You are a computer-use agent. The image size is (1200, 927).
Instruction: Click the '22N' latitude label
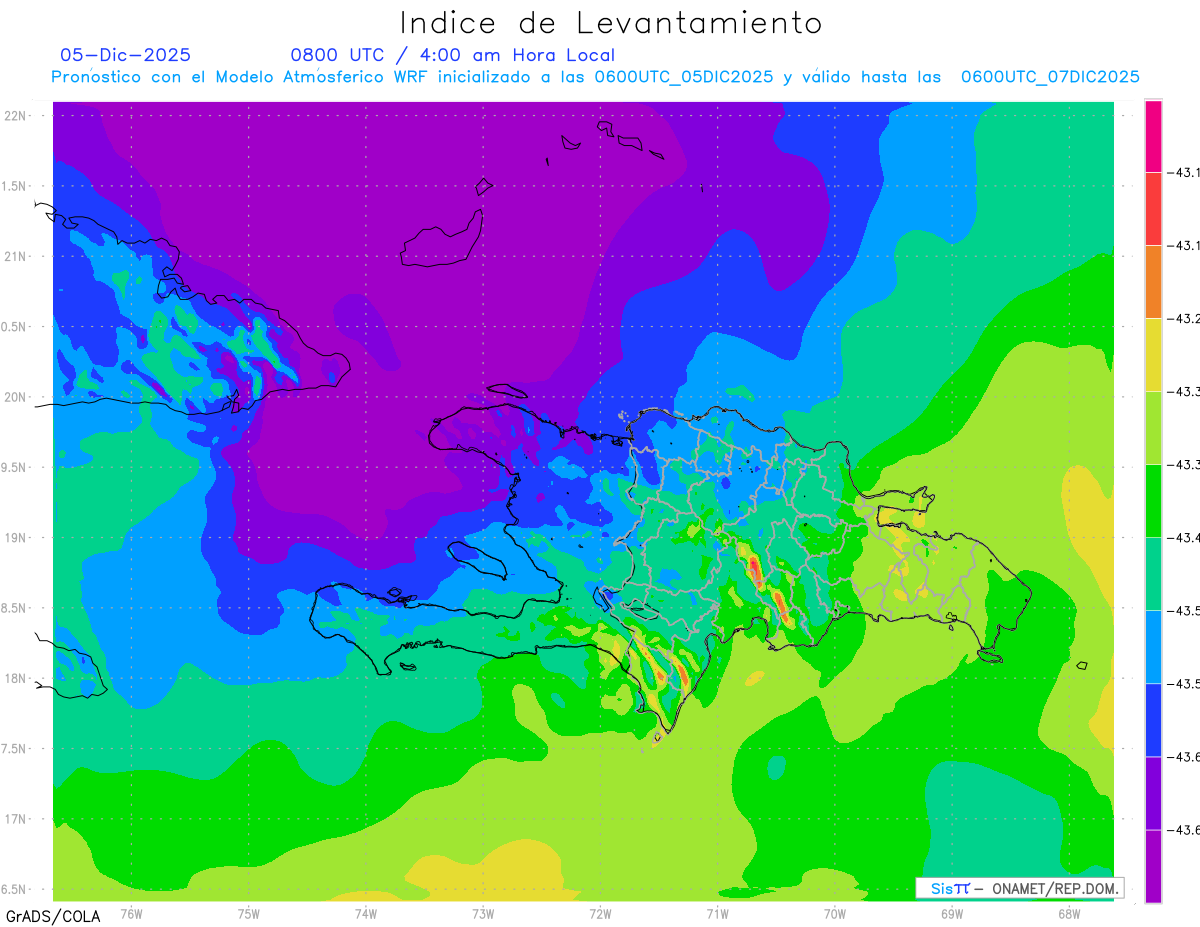(x=16, y=116)
